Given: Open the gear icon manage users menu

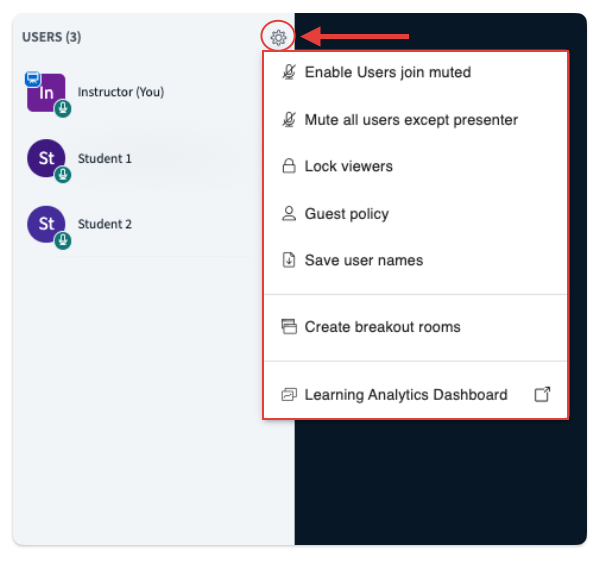Looking at the screenshot, I should (x=278, y=37).
